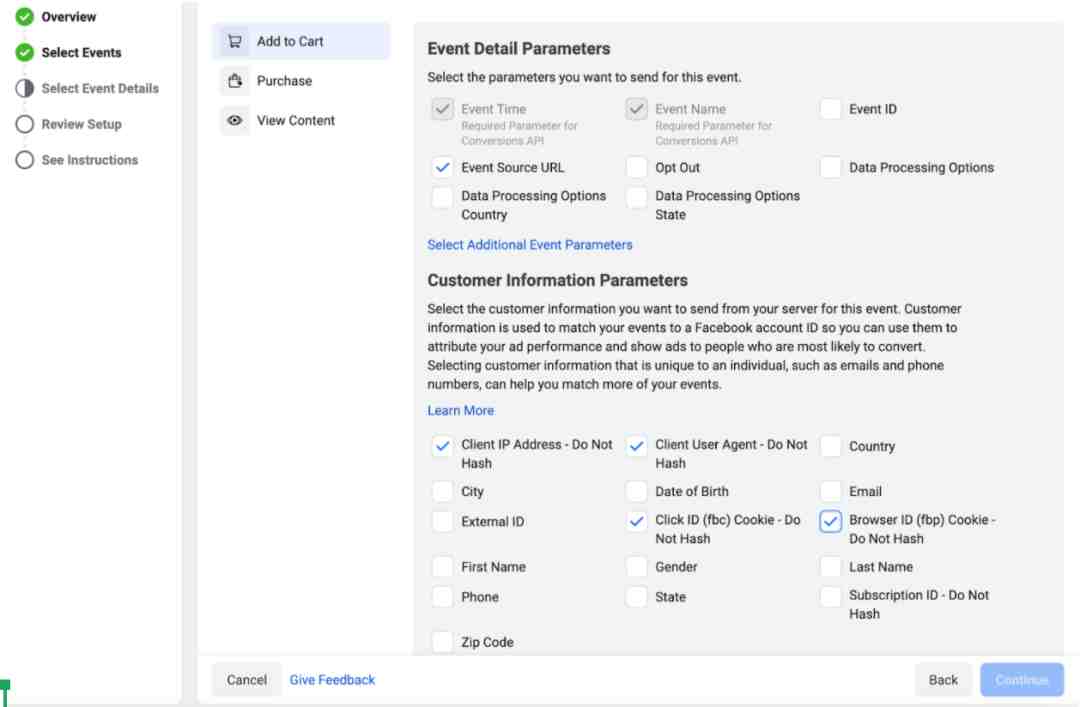The image size is (1080, 707).
Task: Enable the Date of Birth checkbox
Action: [x=636, y=491]
